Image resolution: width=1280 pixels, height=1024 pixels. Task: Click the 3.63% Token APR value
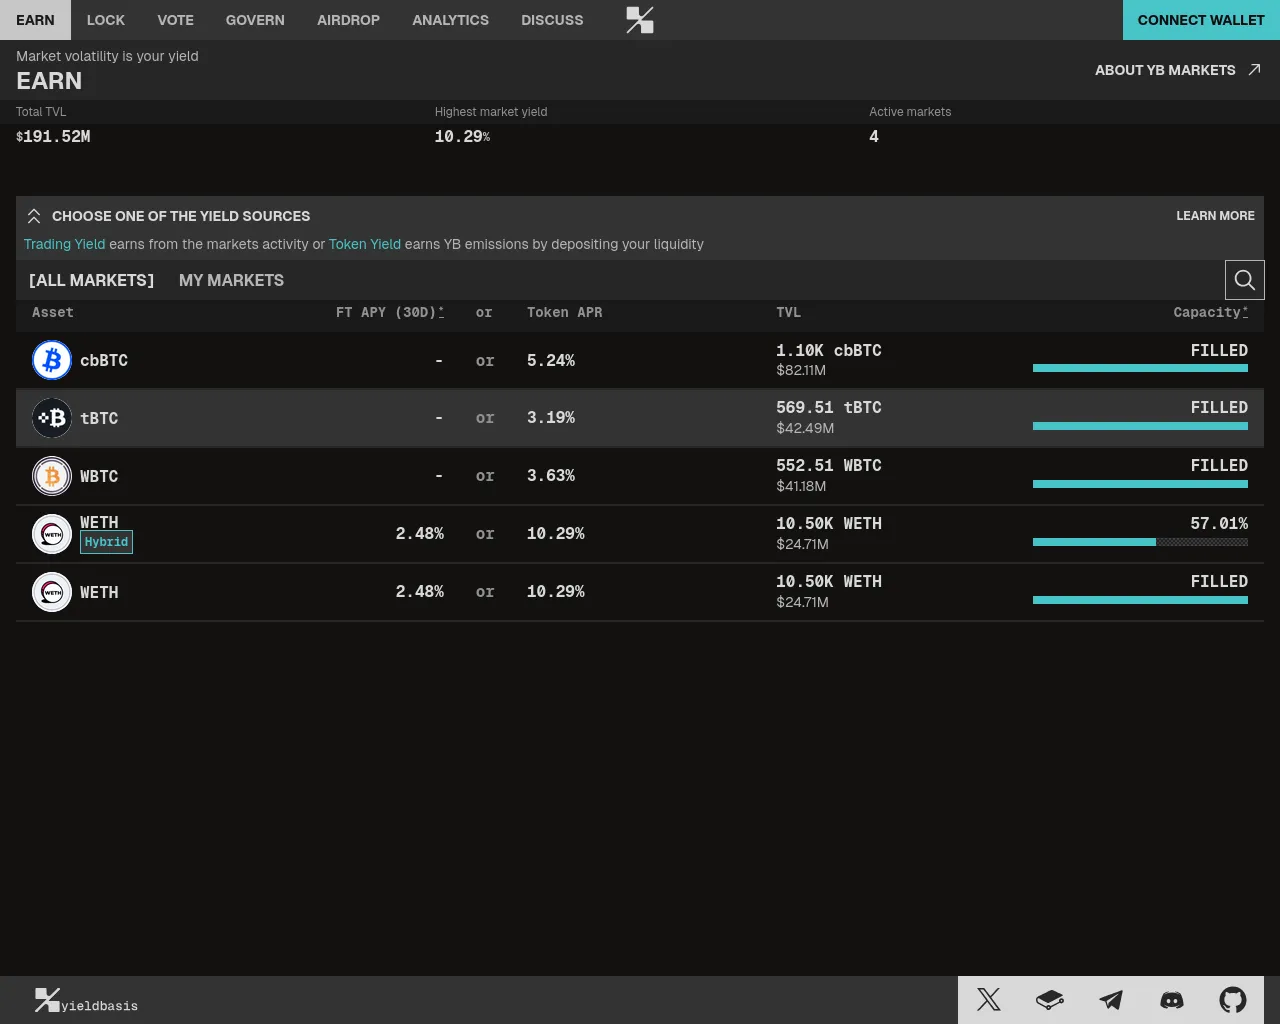pos(551,476)
